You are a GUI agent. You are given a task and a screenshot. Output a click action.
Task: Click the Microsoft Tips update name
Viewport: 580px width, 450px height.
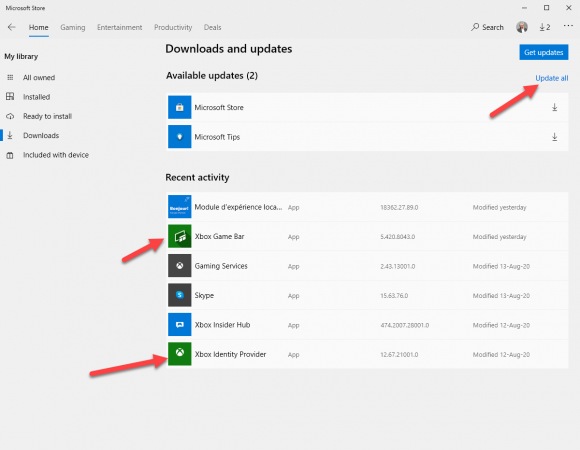click(217, 137)
